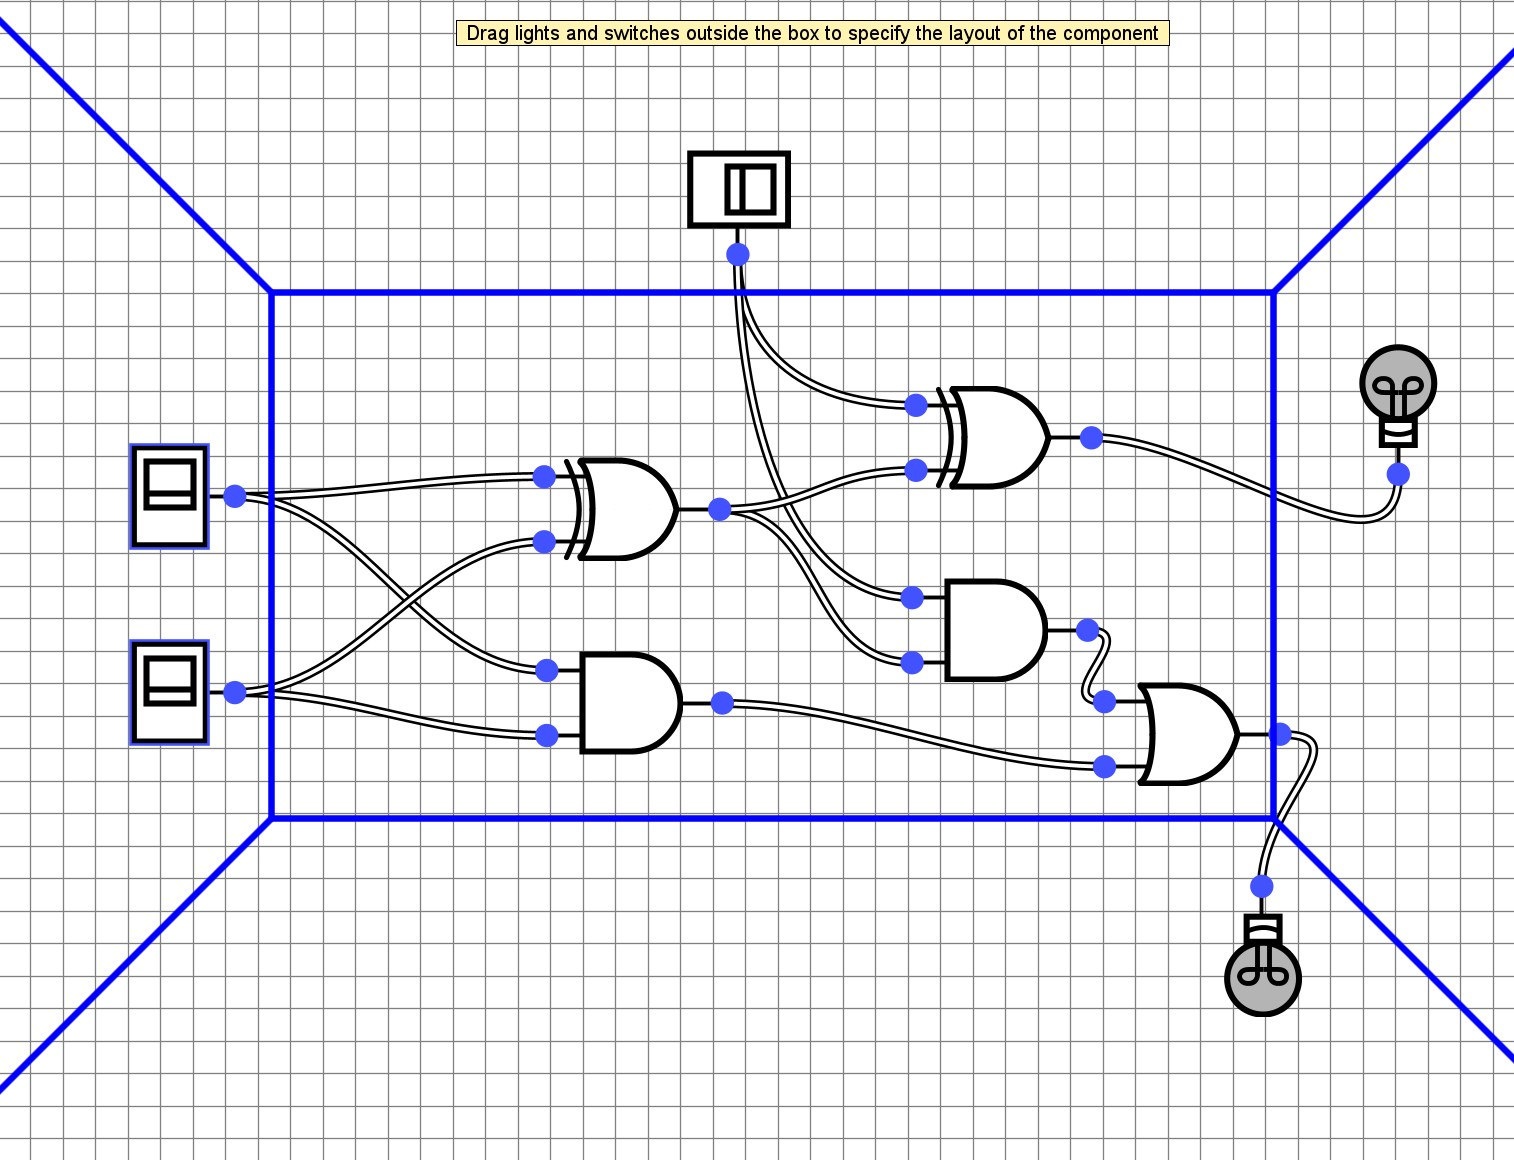Click the right AND gate's top input dot
Viewport: 1514px width, 1160px height.
912,598
